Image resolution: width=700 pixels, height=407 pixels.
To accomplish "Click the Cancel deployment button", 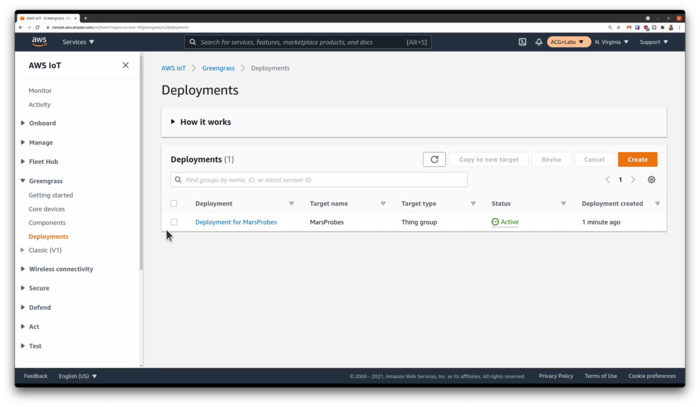I will click(594, 159).
